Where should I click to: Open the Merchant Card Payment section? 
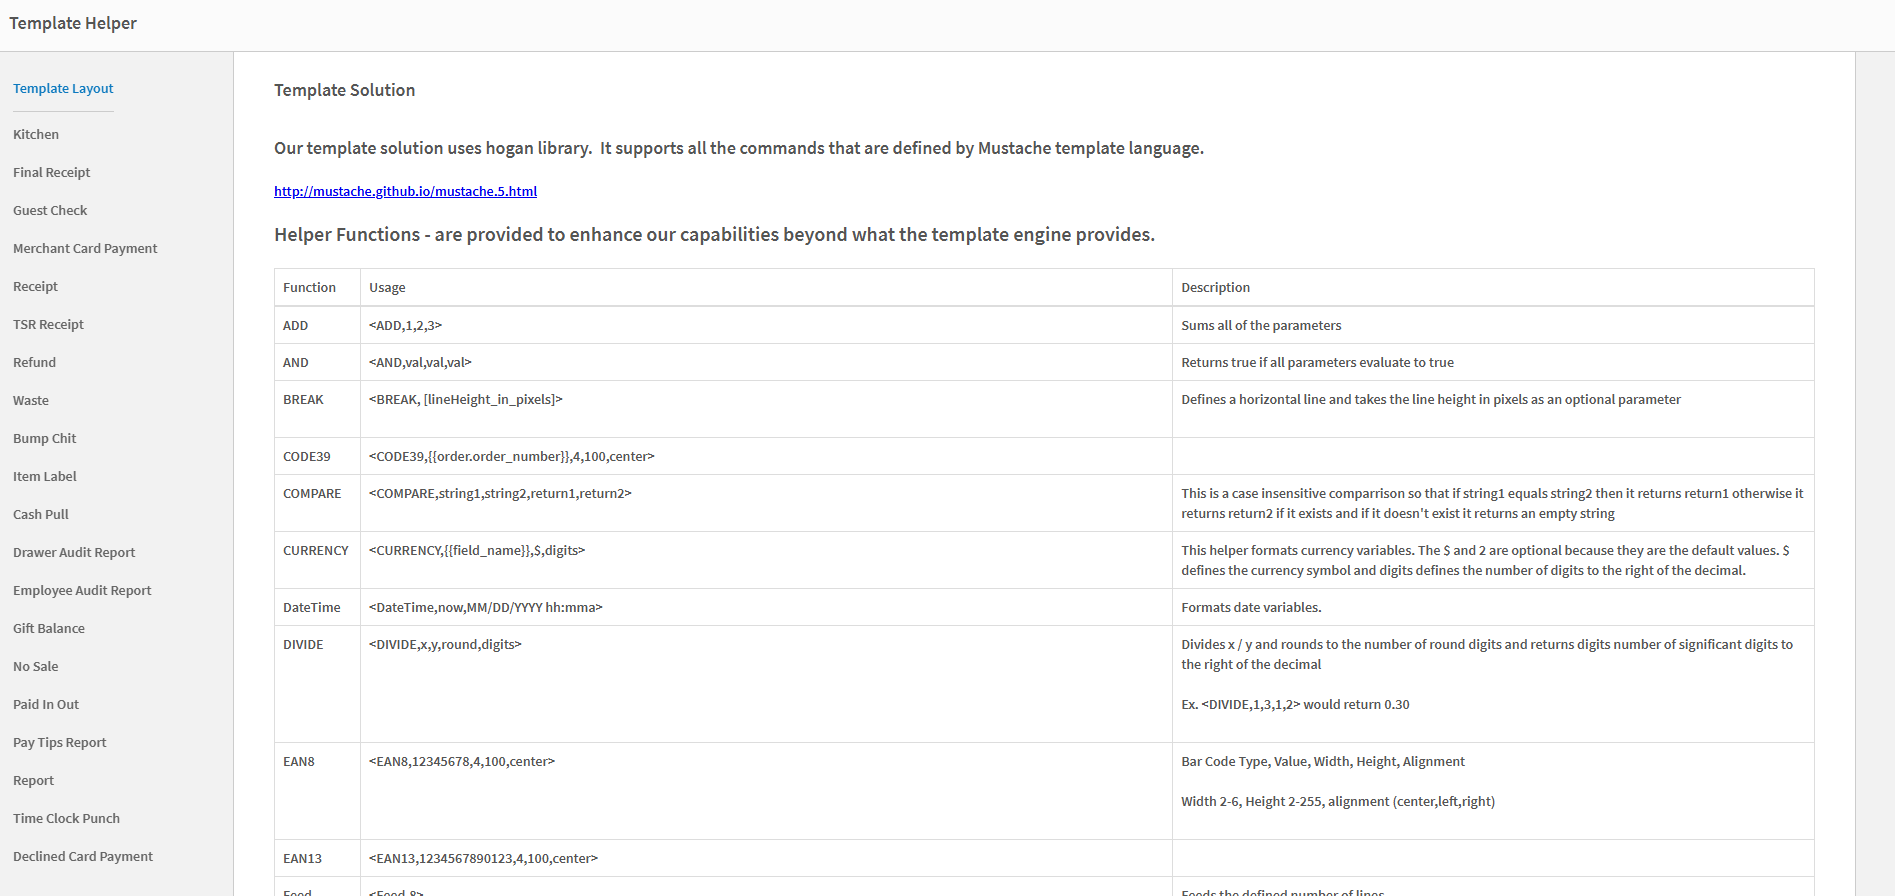pyautogui.click(x=85, y=248)
